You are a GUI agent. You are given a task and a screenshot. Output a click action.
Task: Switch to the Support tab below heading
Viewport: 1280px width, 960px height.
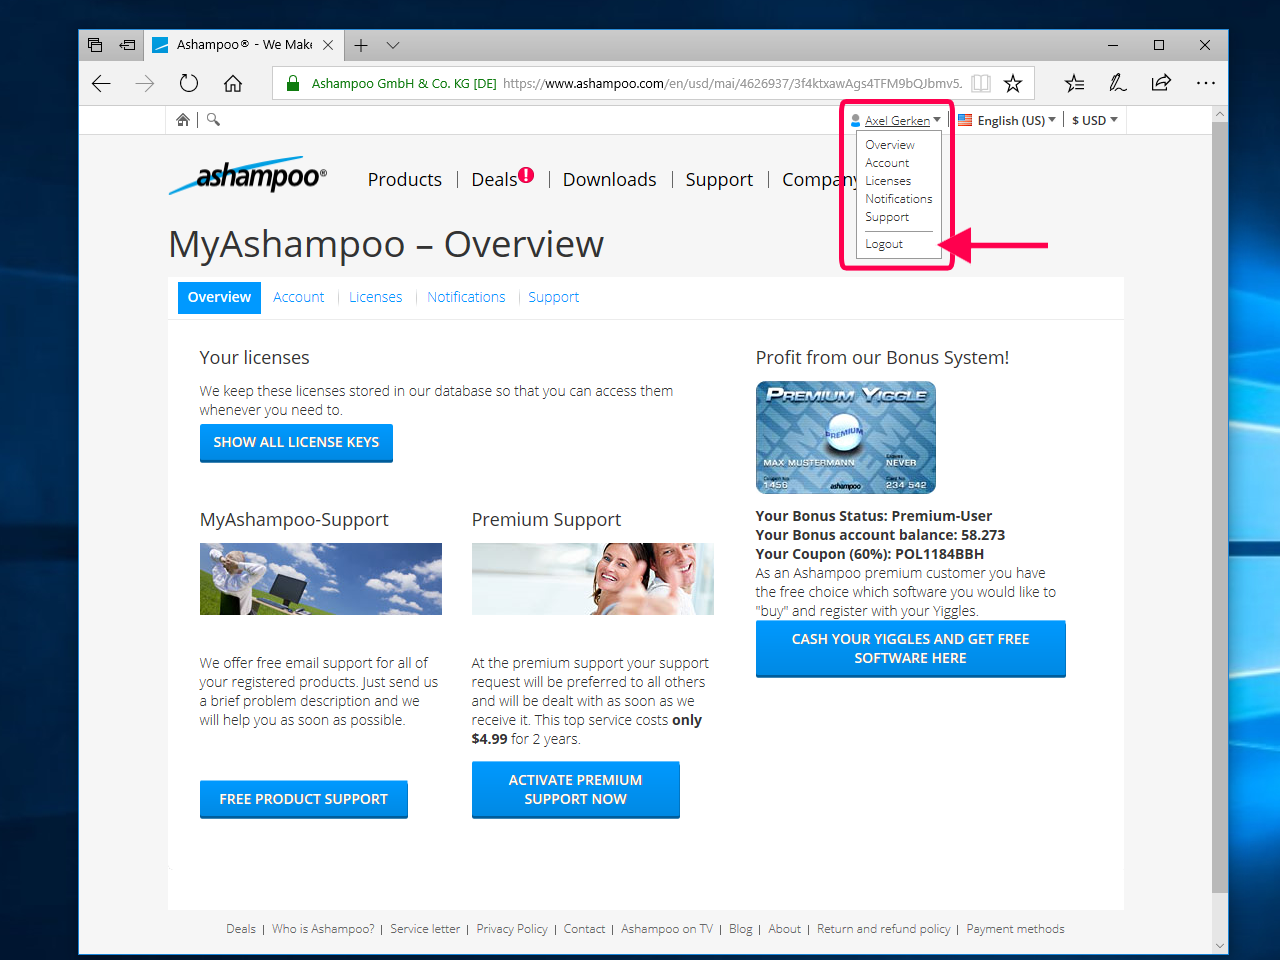553,297
